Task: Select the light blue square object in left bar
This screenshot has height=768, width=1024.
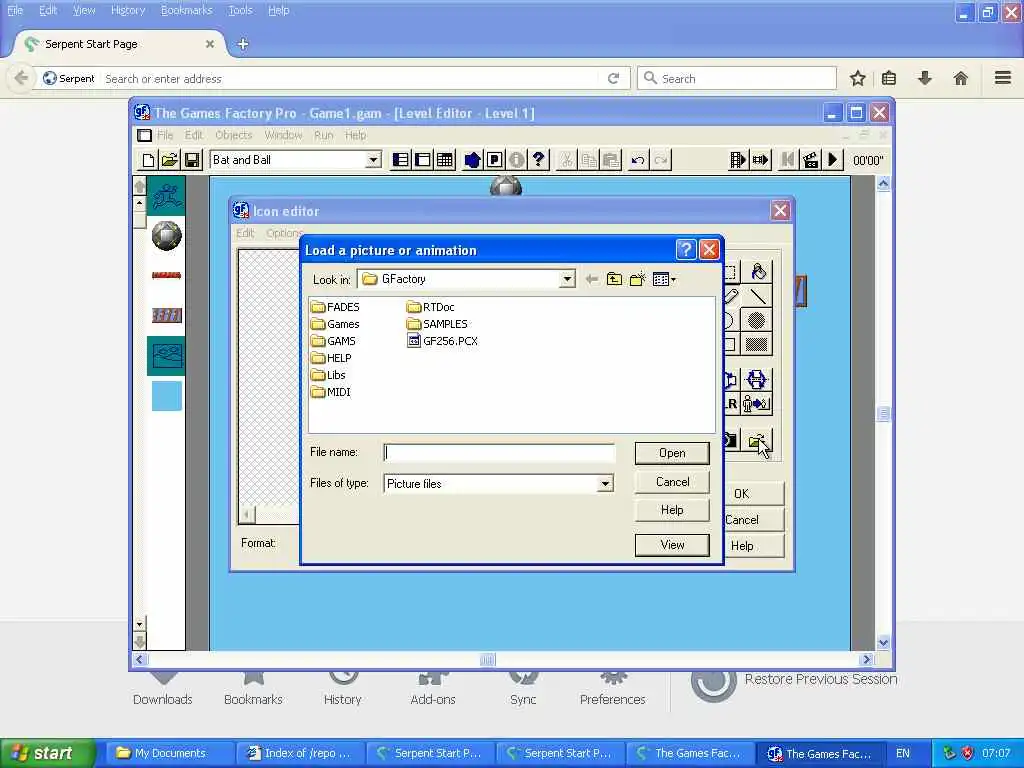Action: point(167,396)
